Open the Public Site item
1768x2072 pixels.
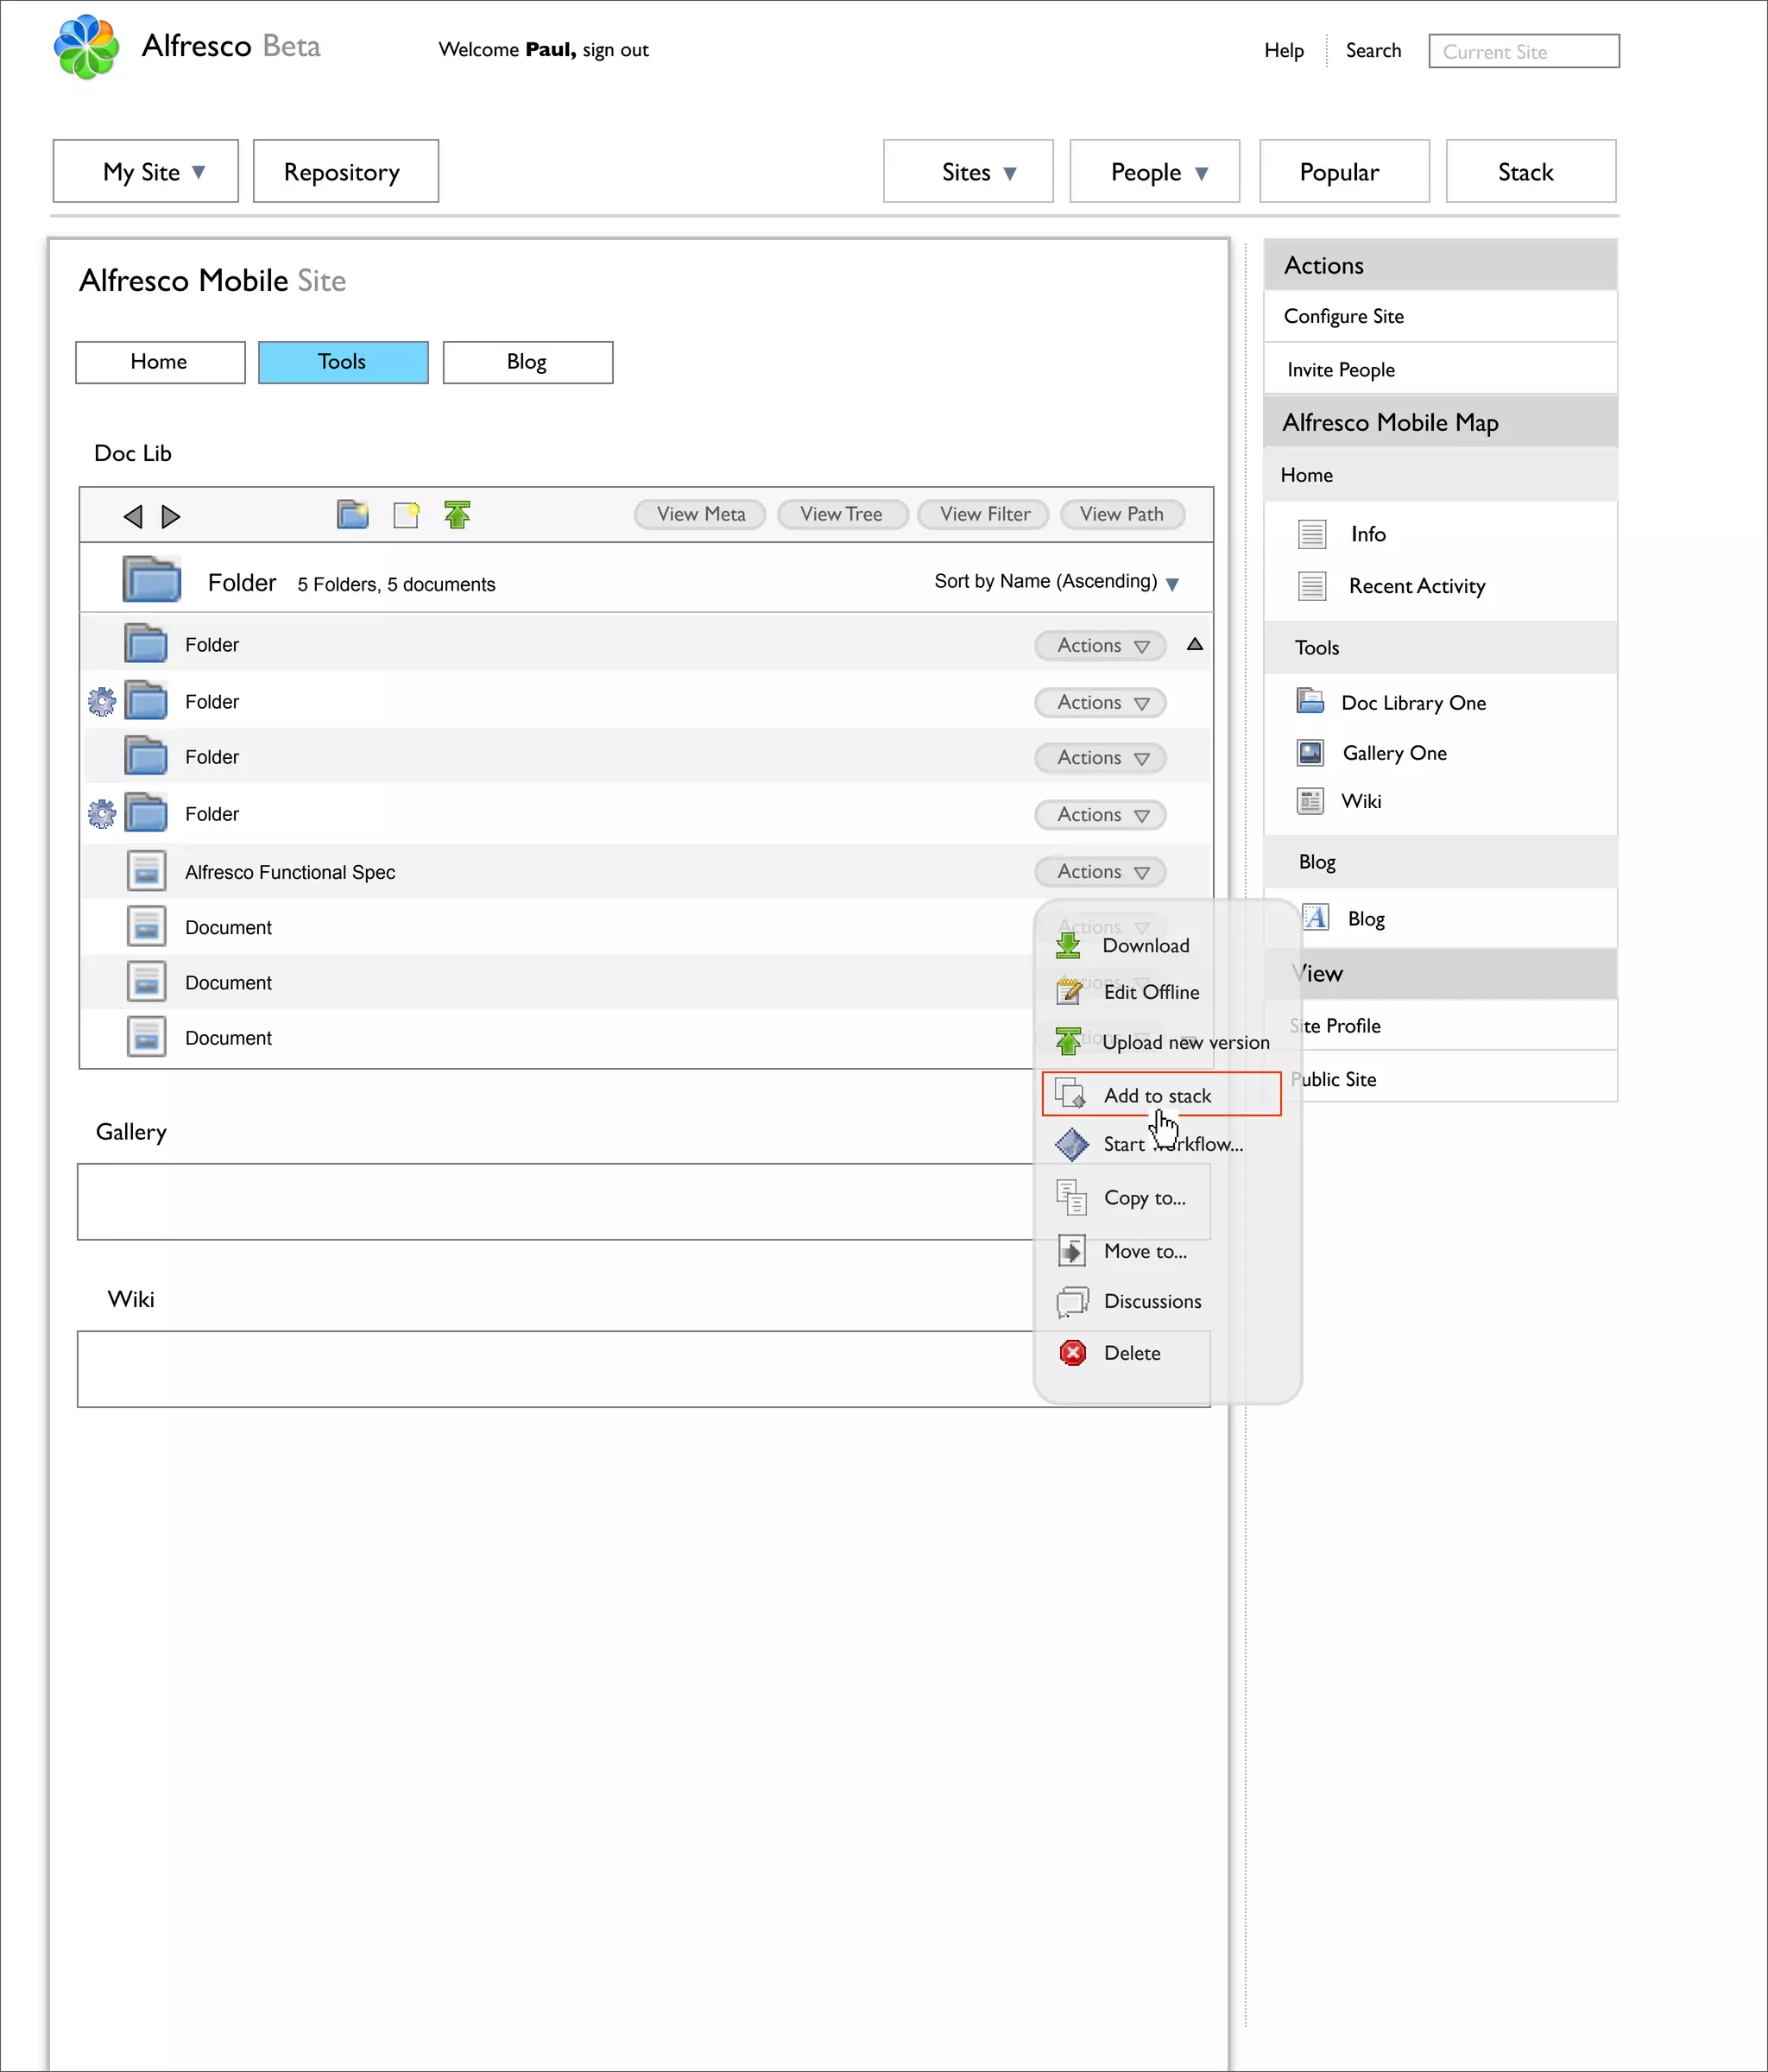pyautogui.click(x=1440, y=1078)
